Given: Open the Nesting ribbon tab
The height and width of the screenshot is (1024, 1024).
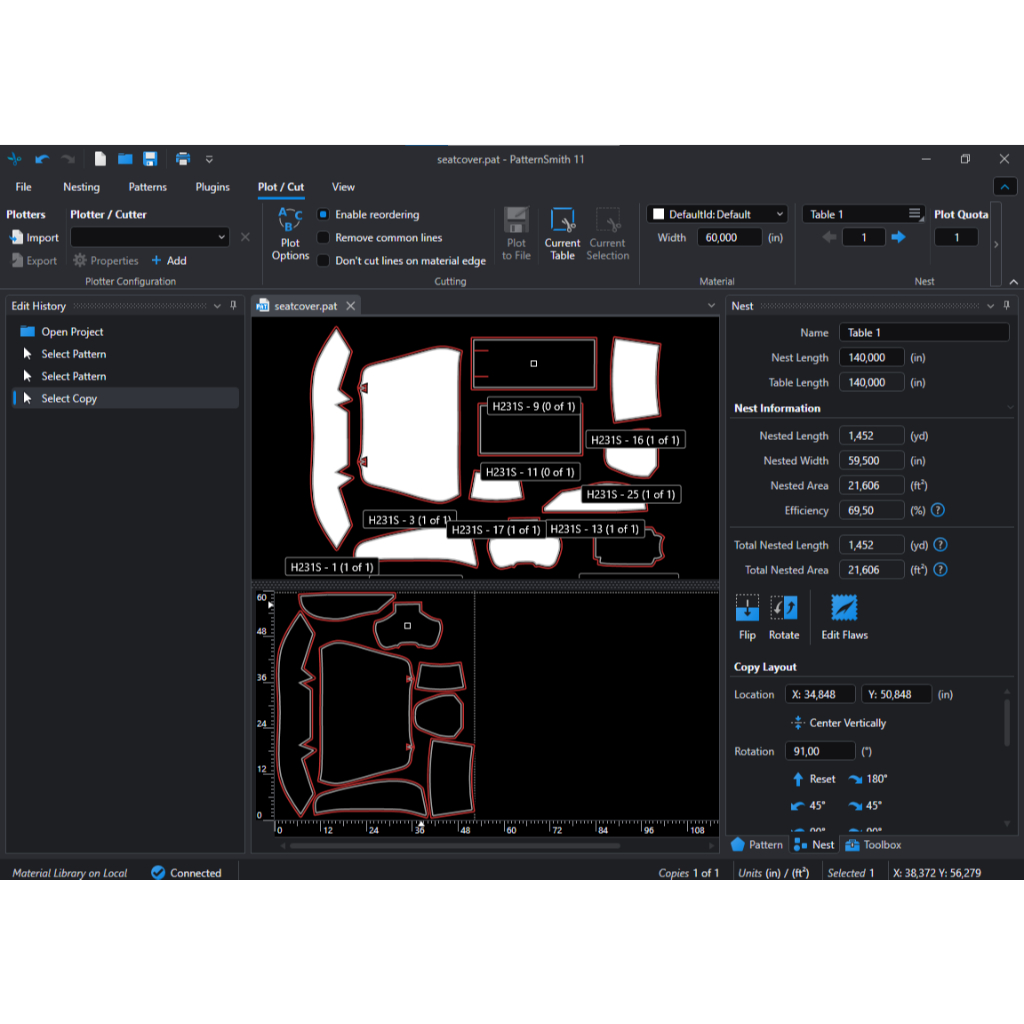Looking at the screenshot, I should pyautogui.click(x=81, y=187).
